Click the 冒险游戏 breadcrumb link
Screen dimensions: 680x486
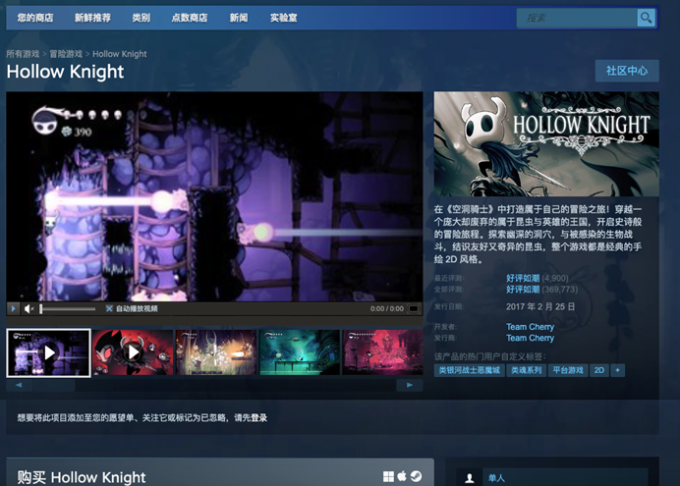[65, 54]
